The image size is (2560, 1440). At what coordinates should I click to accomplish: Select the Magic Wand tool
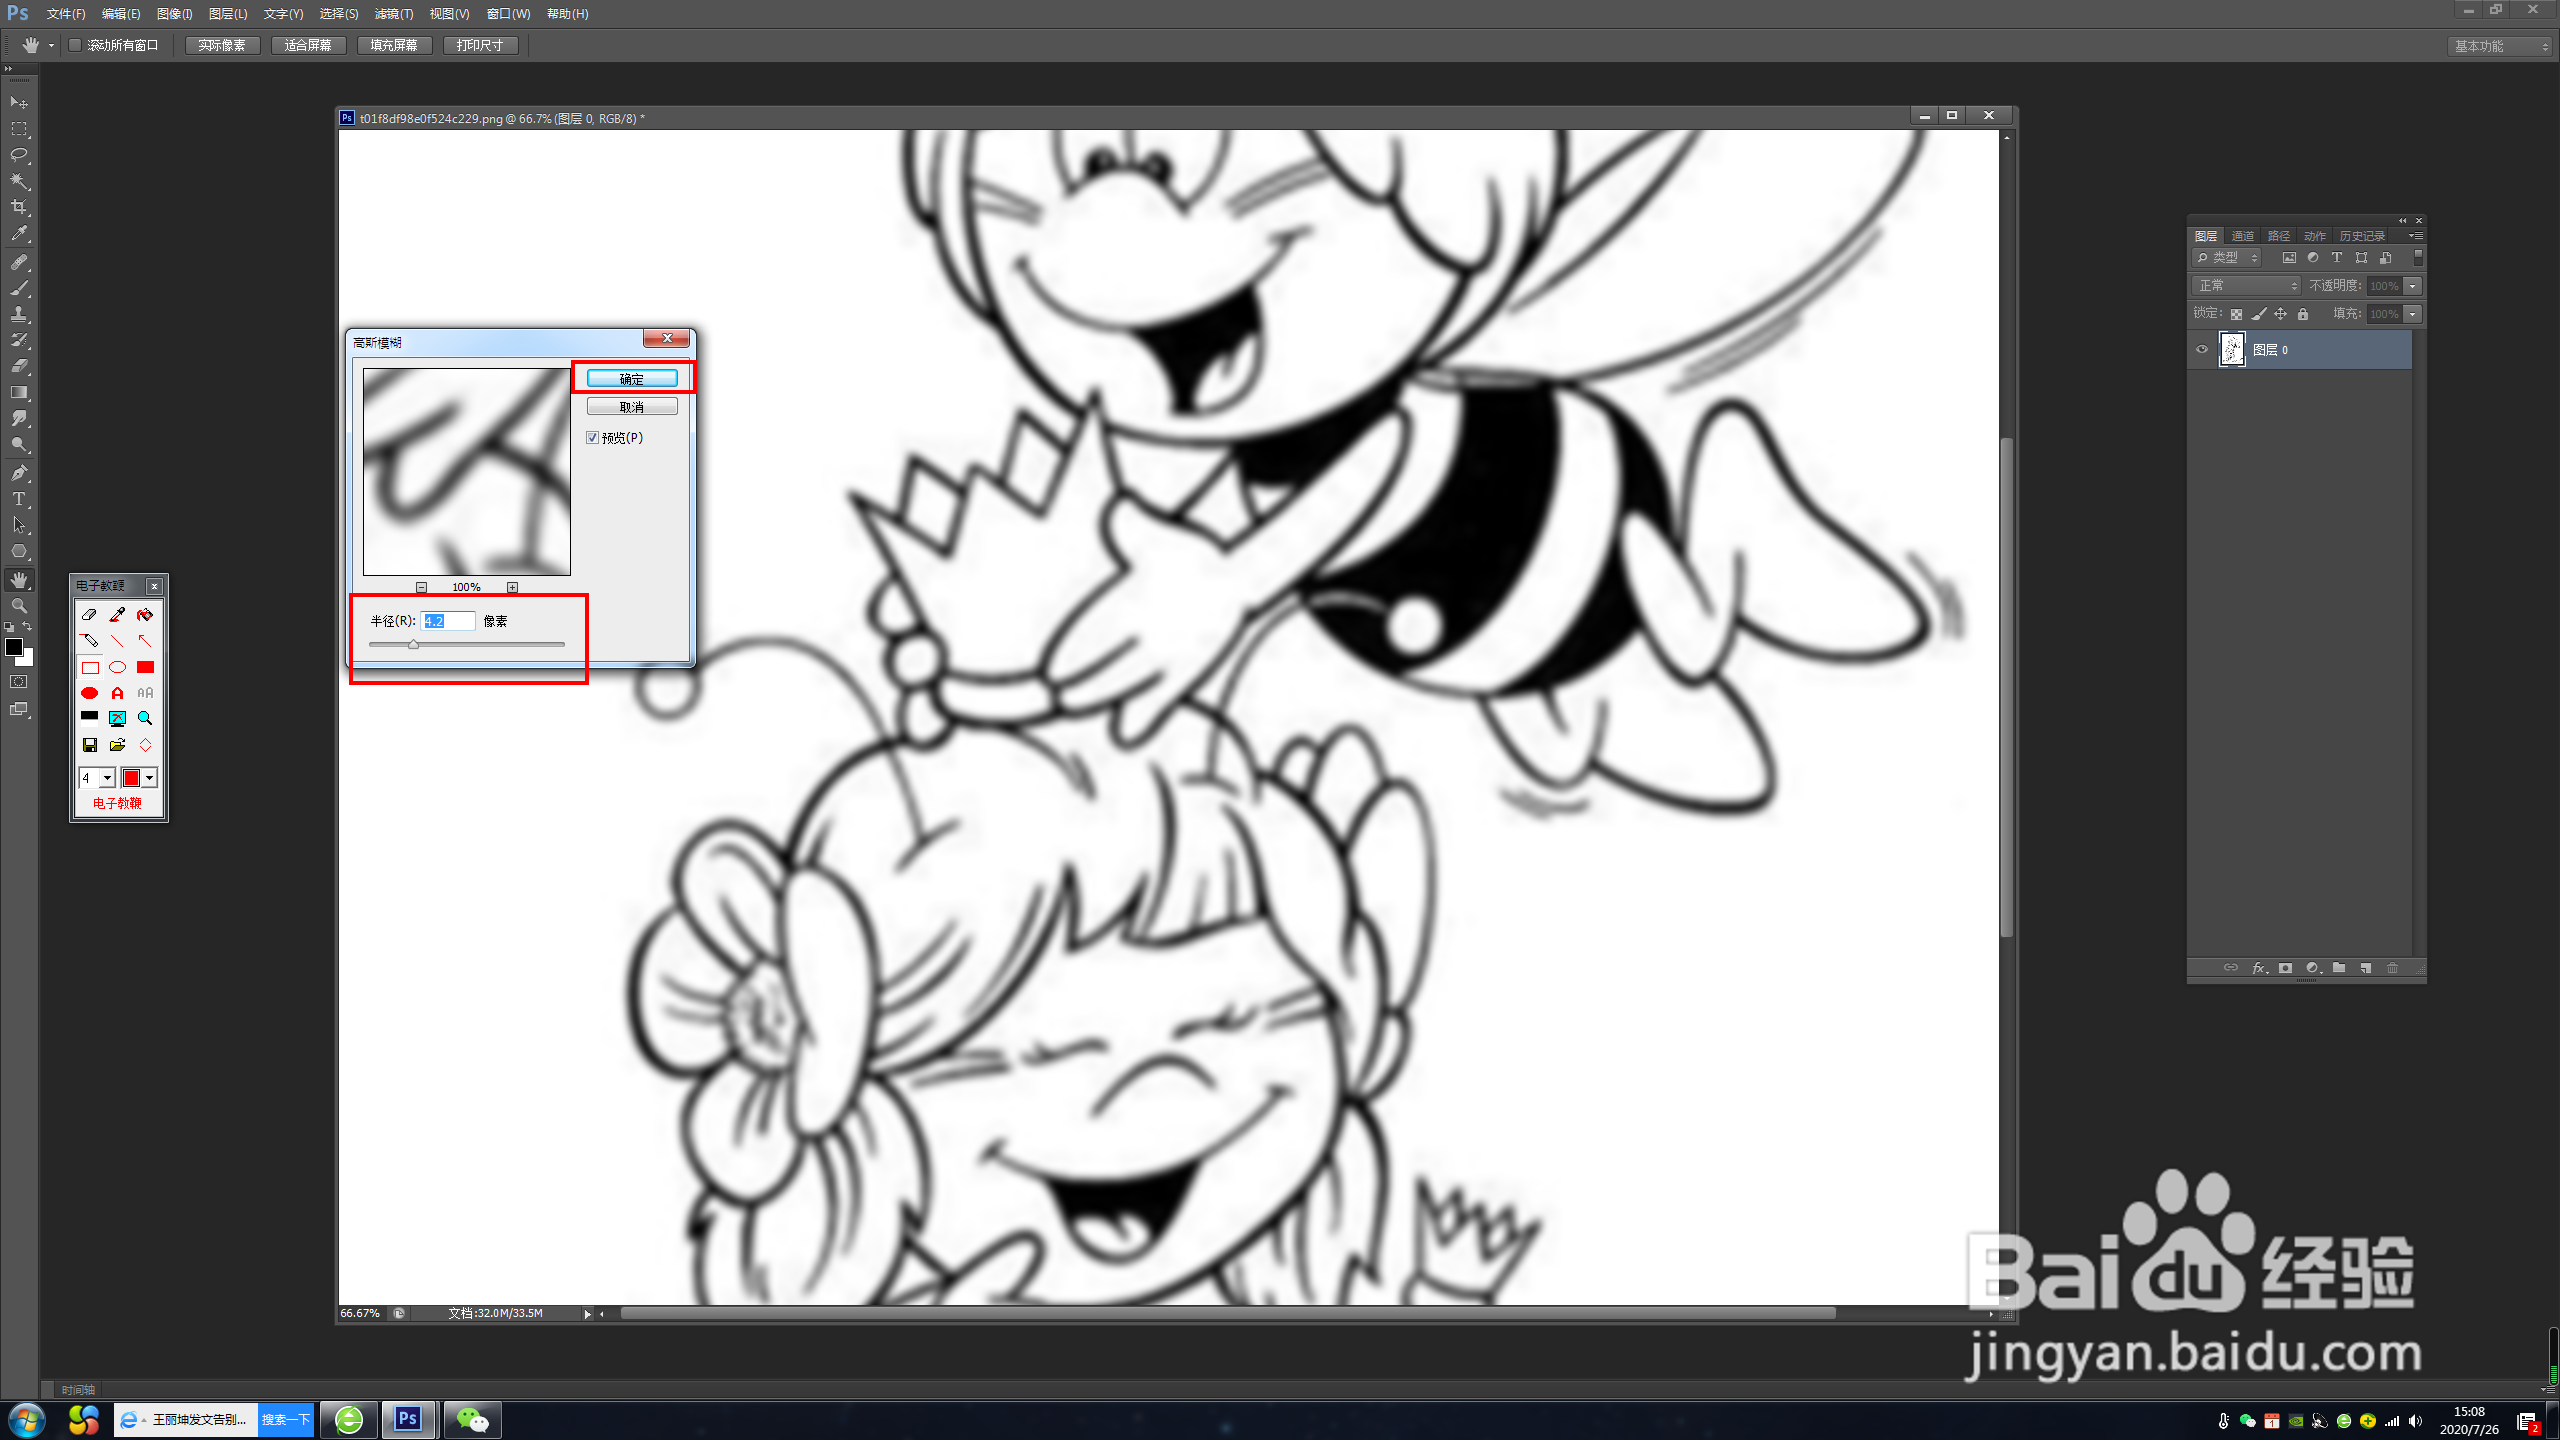[x=19, y=181]
